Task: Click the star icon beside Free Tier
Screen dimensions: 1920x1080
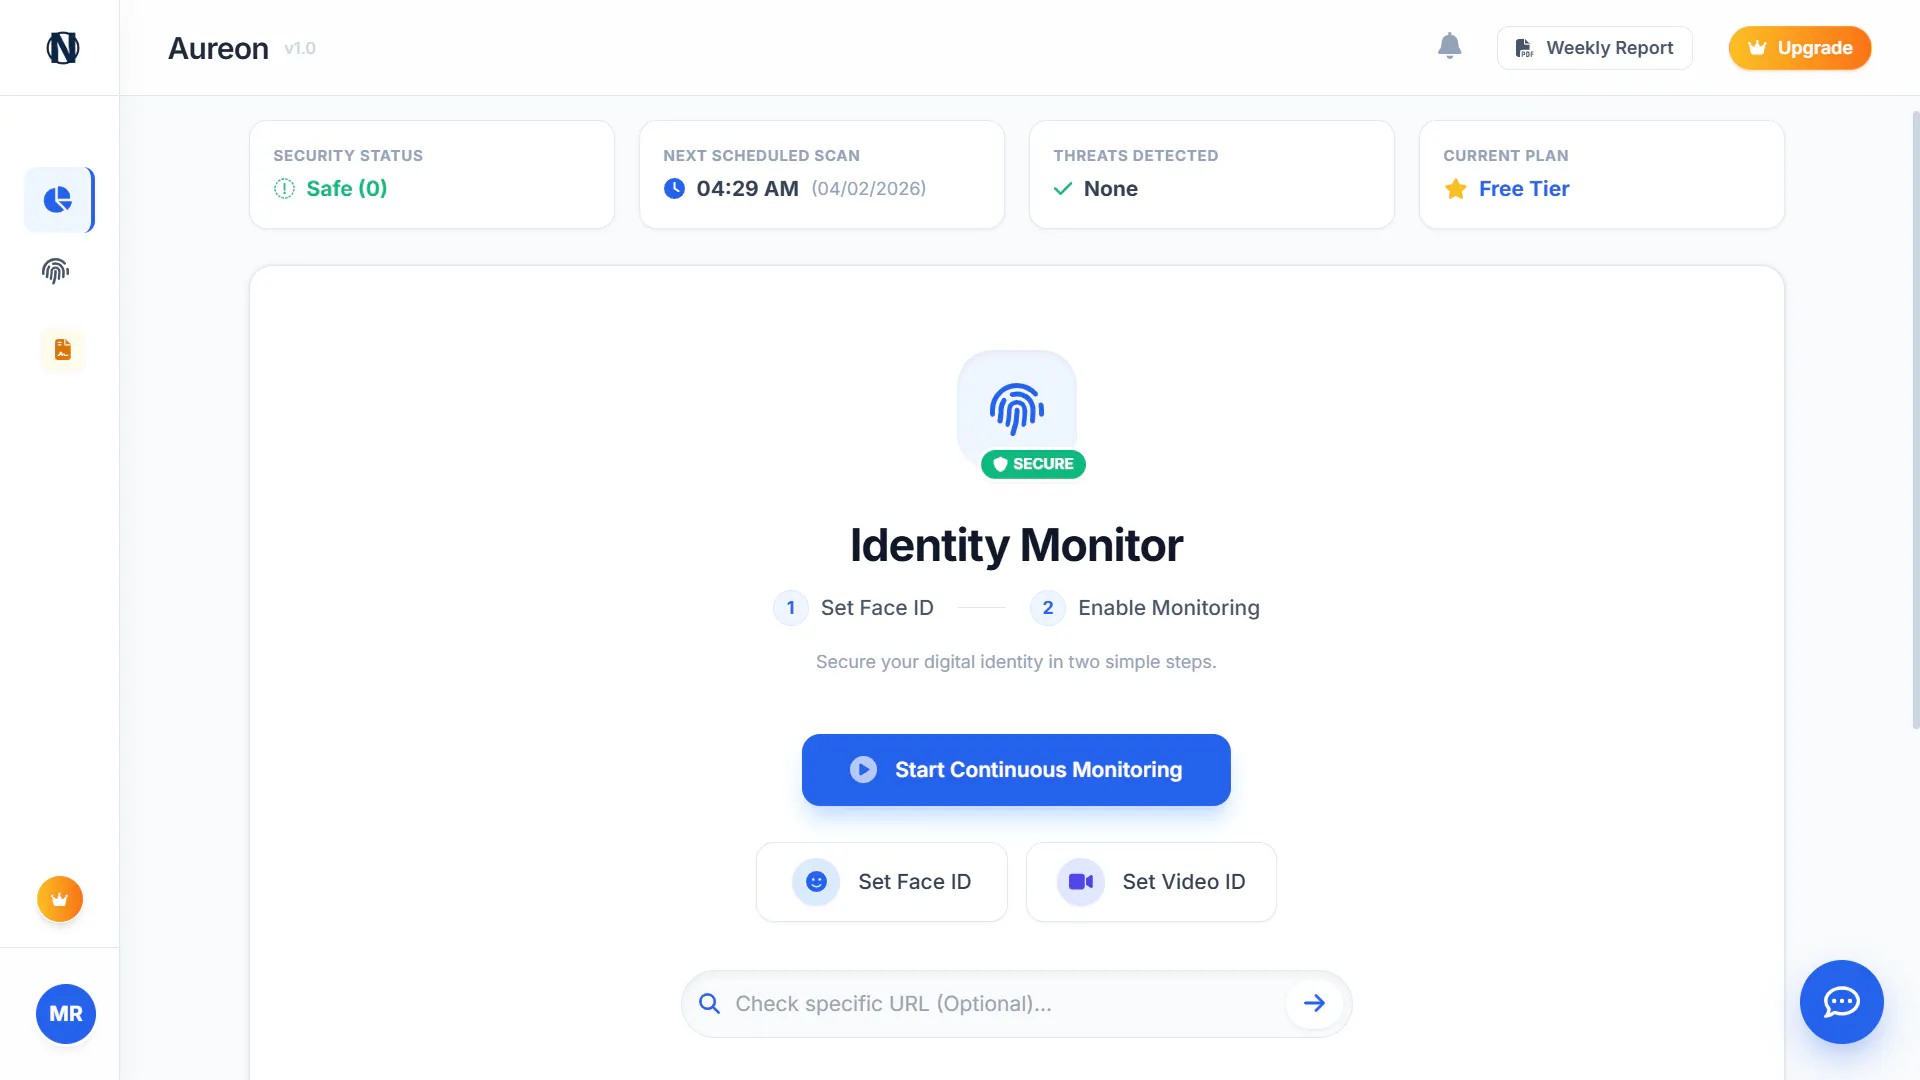Action: point(1455,188)
